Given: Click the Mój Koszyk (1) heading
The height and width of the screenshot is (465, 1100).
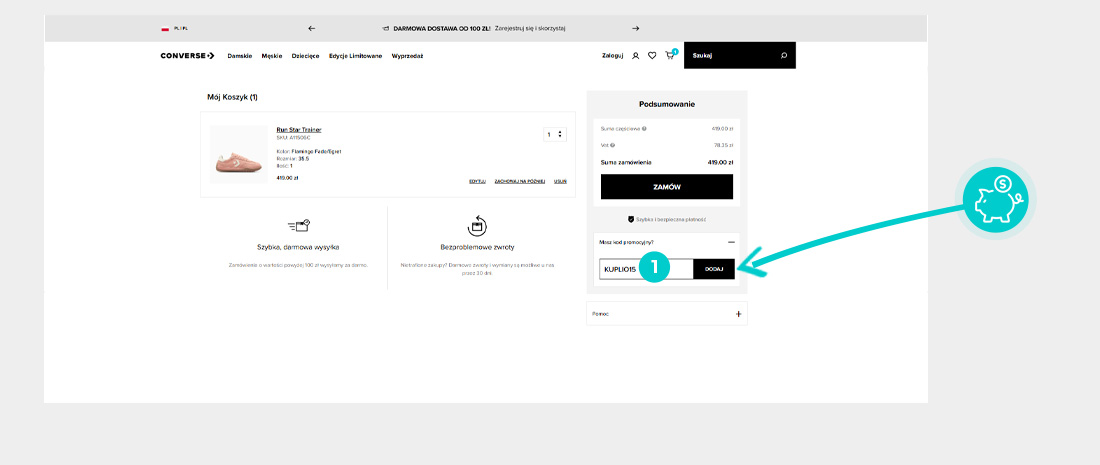Looking at the screenshot, I should 232,97.
